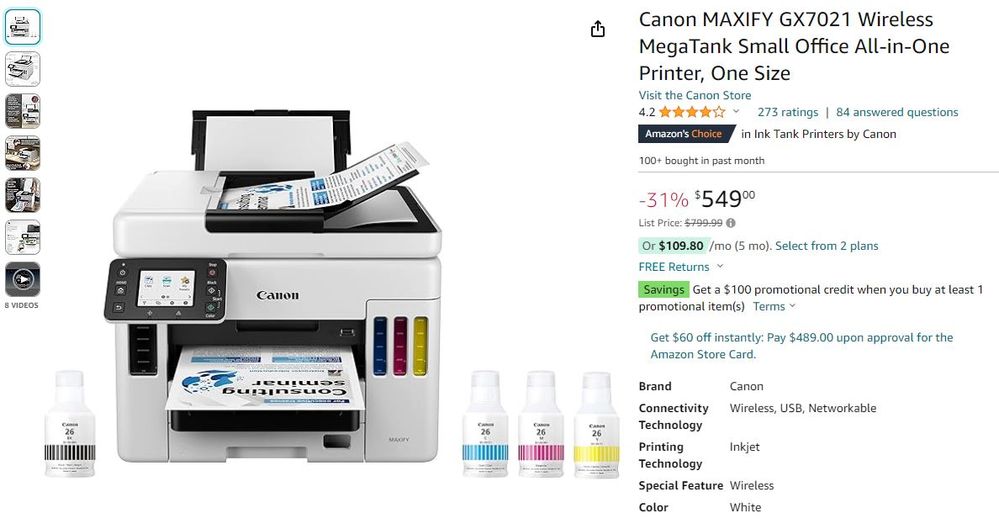999x519 pixels.
Task: Select the fourth product thumbnail
Action: (22, 153)
